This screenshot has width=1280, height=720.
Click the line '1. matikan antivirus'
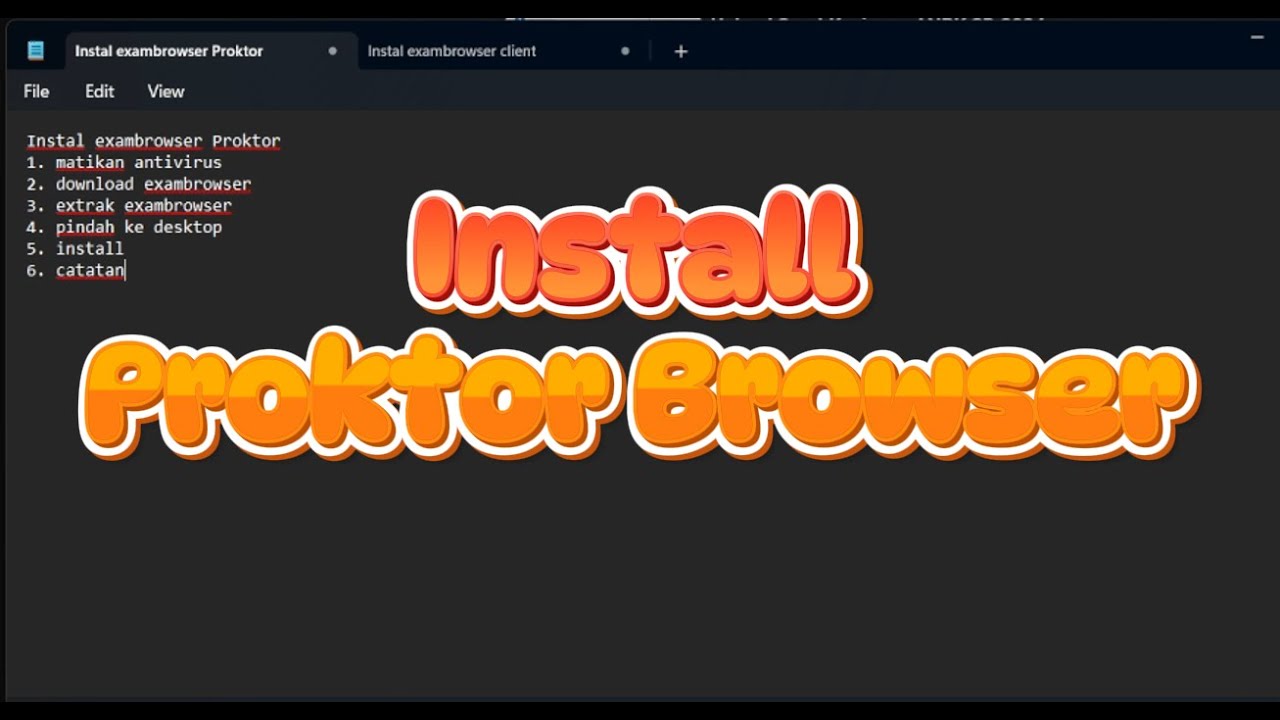point(124,162)
